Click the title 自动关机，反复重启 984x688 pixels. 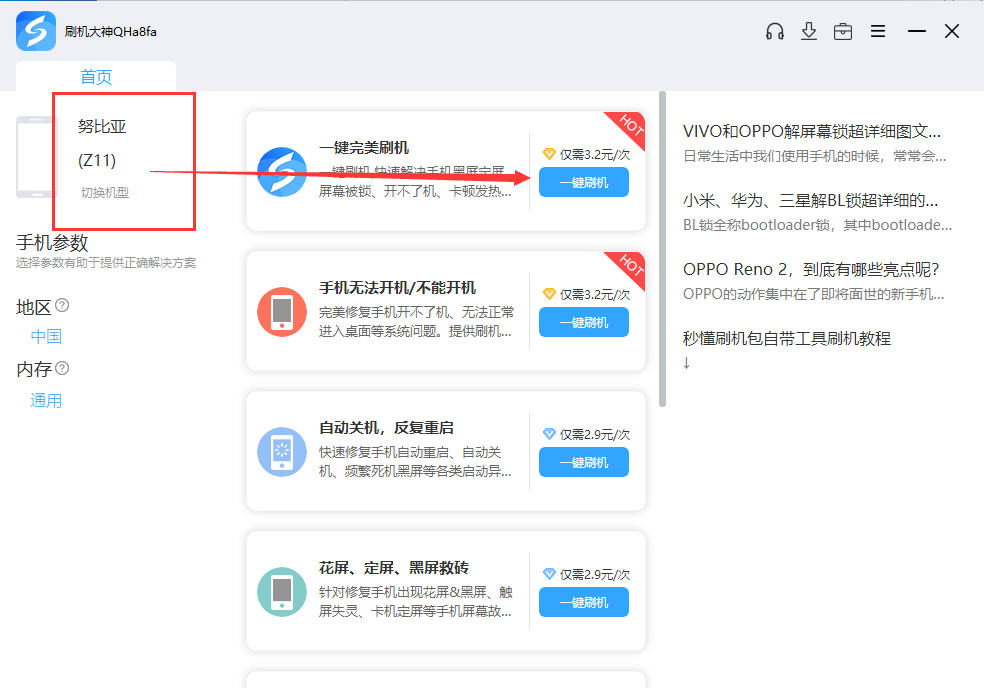tap(386, 428)
